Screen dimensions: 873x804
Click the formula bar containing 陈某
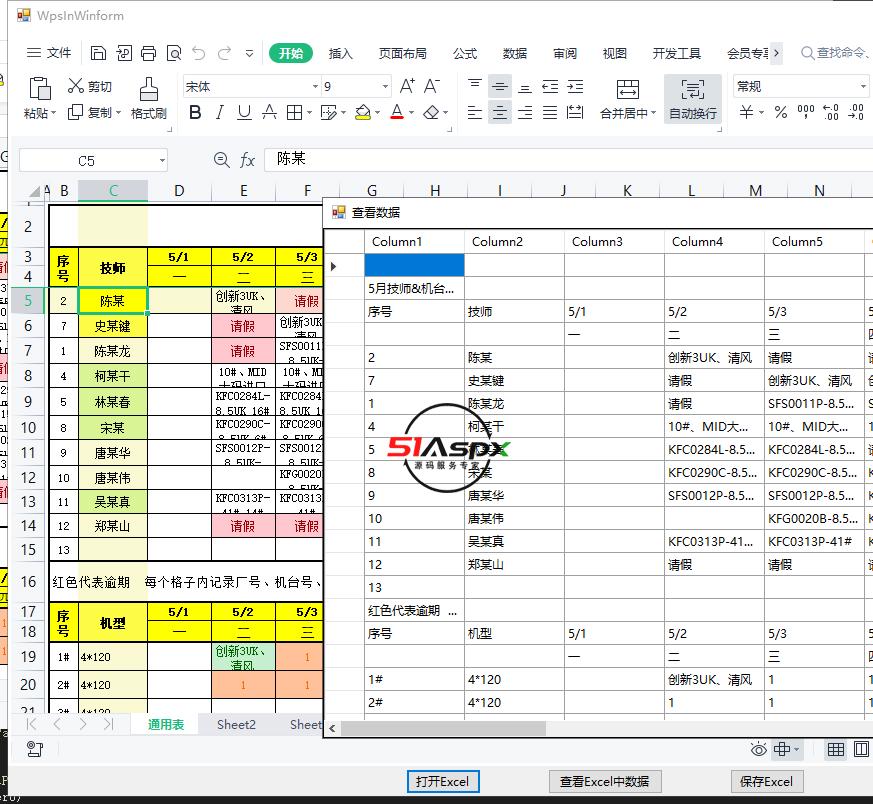tap(568, 159)
